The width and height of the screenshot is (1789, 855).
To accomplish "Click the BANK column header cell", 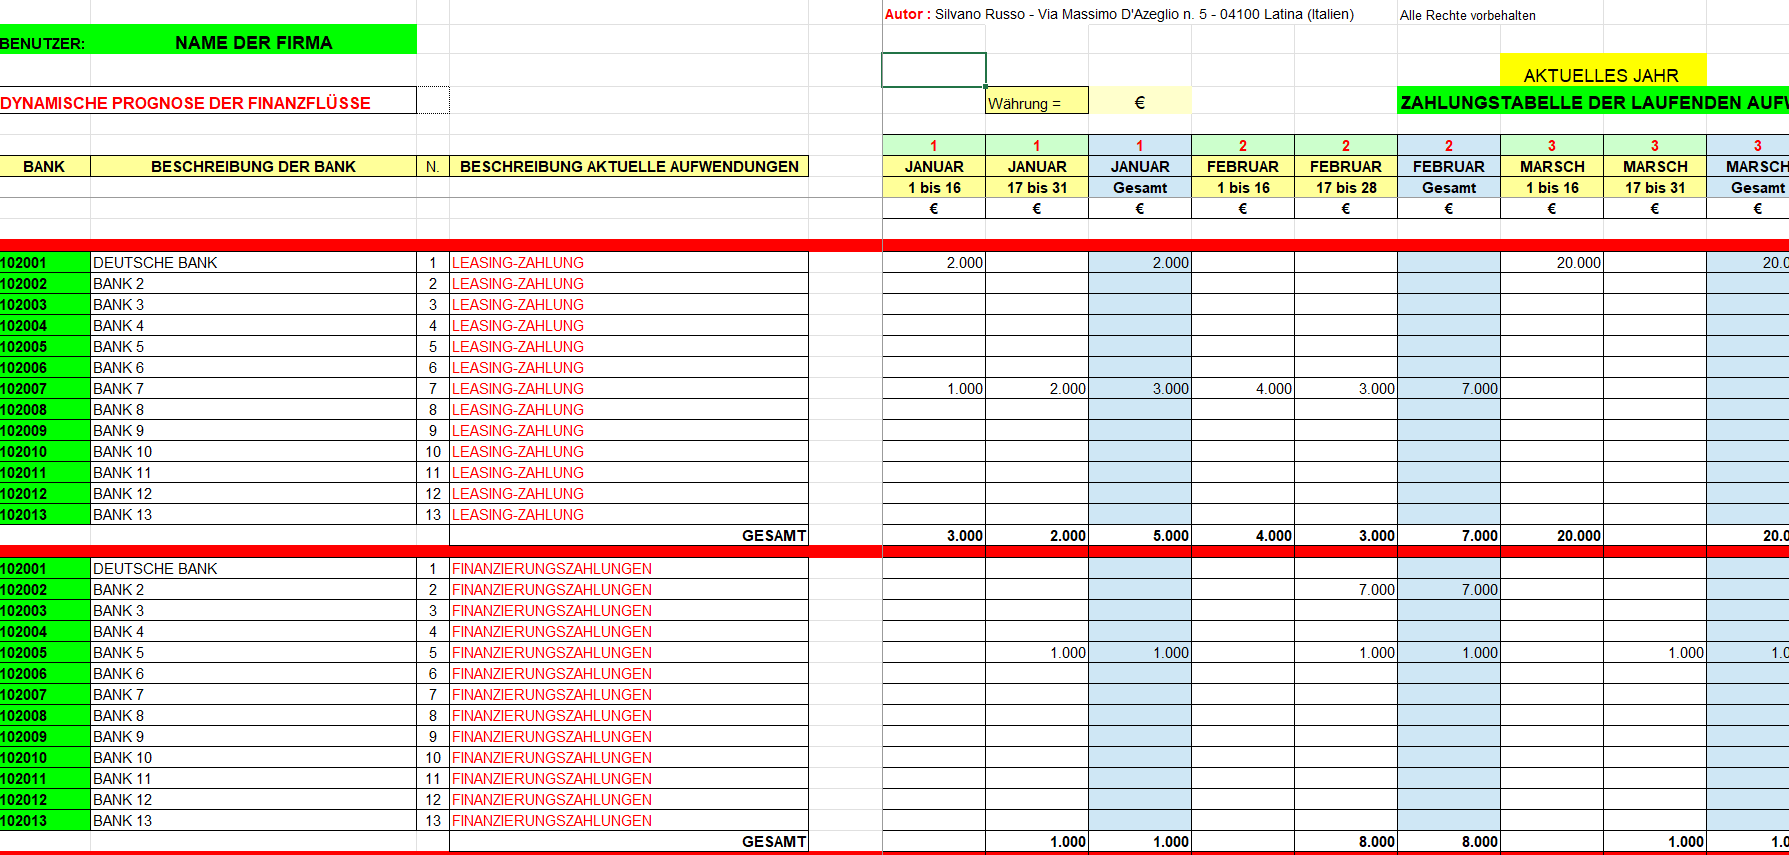I will (44, 166).
